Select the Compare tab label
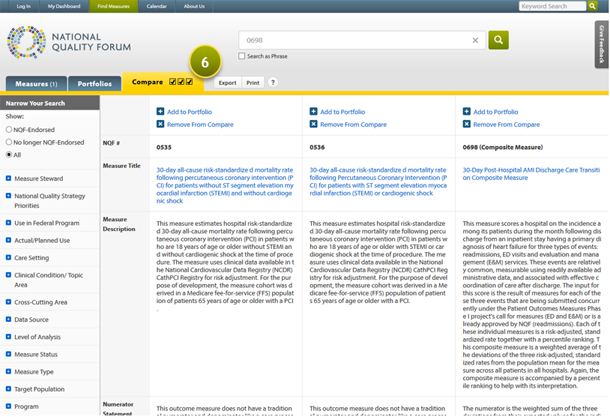610x417 pixels. coord(147,82)
